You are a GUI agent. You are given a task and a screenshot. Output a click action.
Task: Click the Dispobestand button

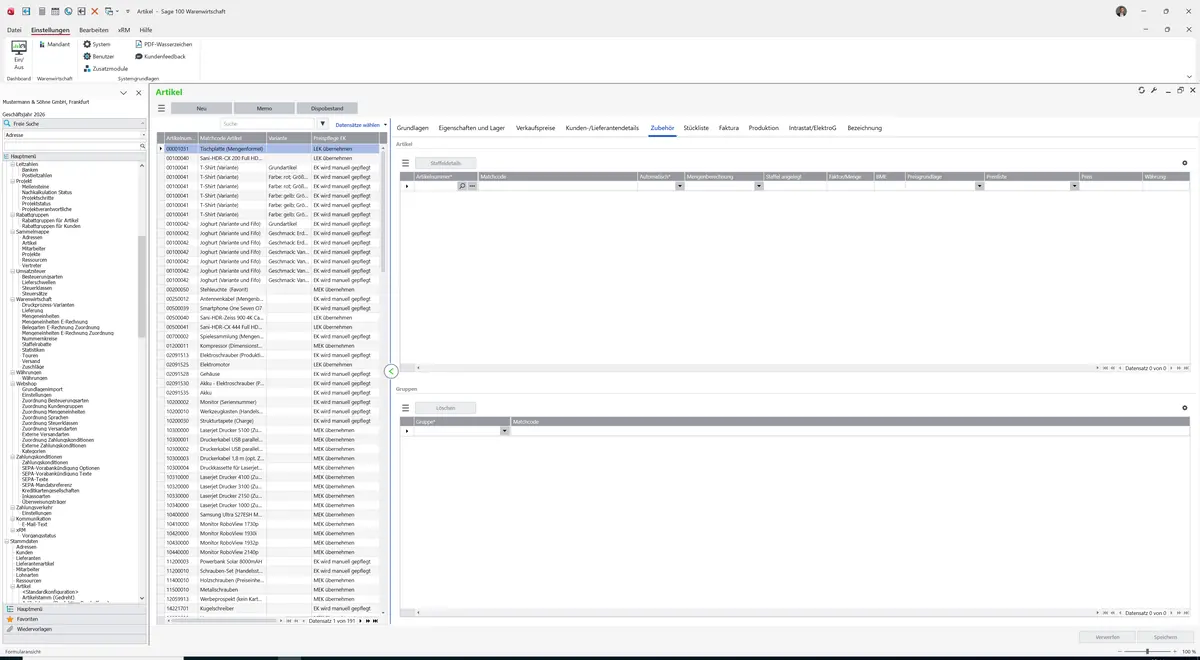coord(327,108)
